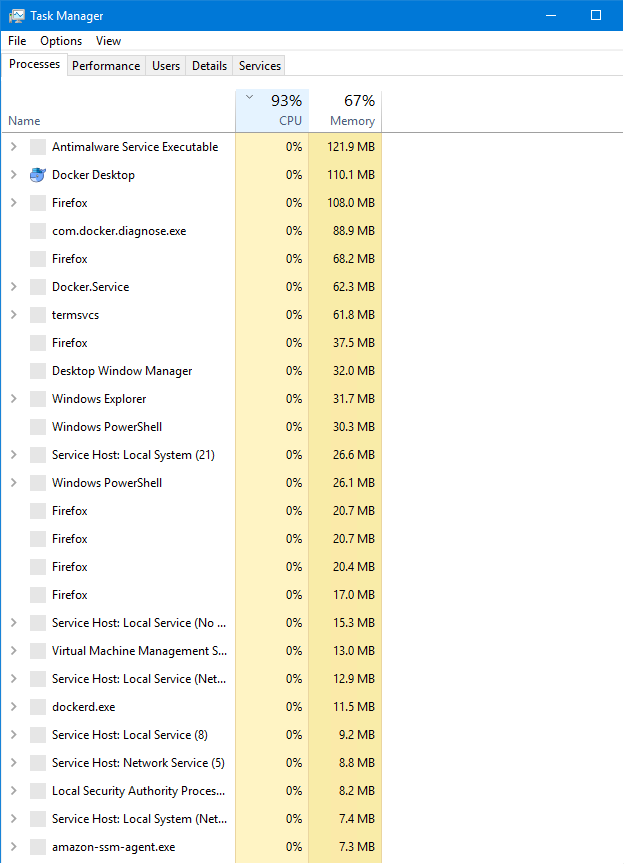Open the Options menu
Viewport: 624px width, 864px height.
(x=61, y=41)
